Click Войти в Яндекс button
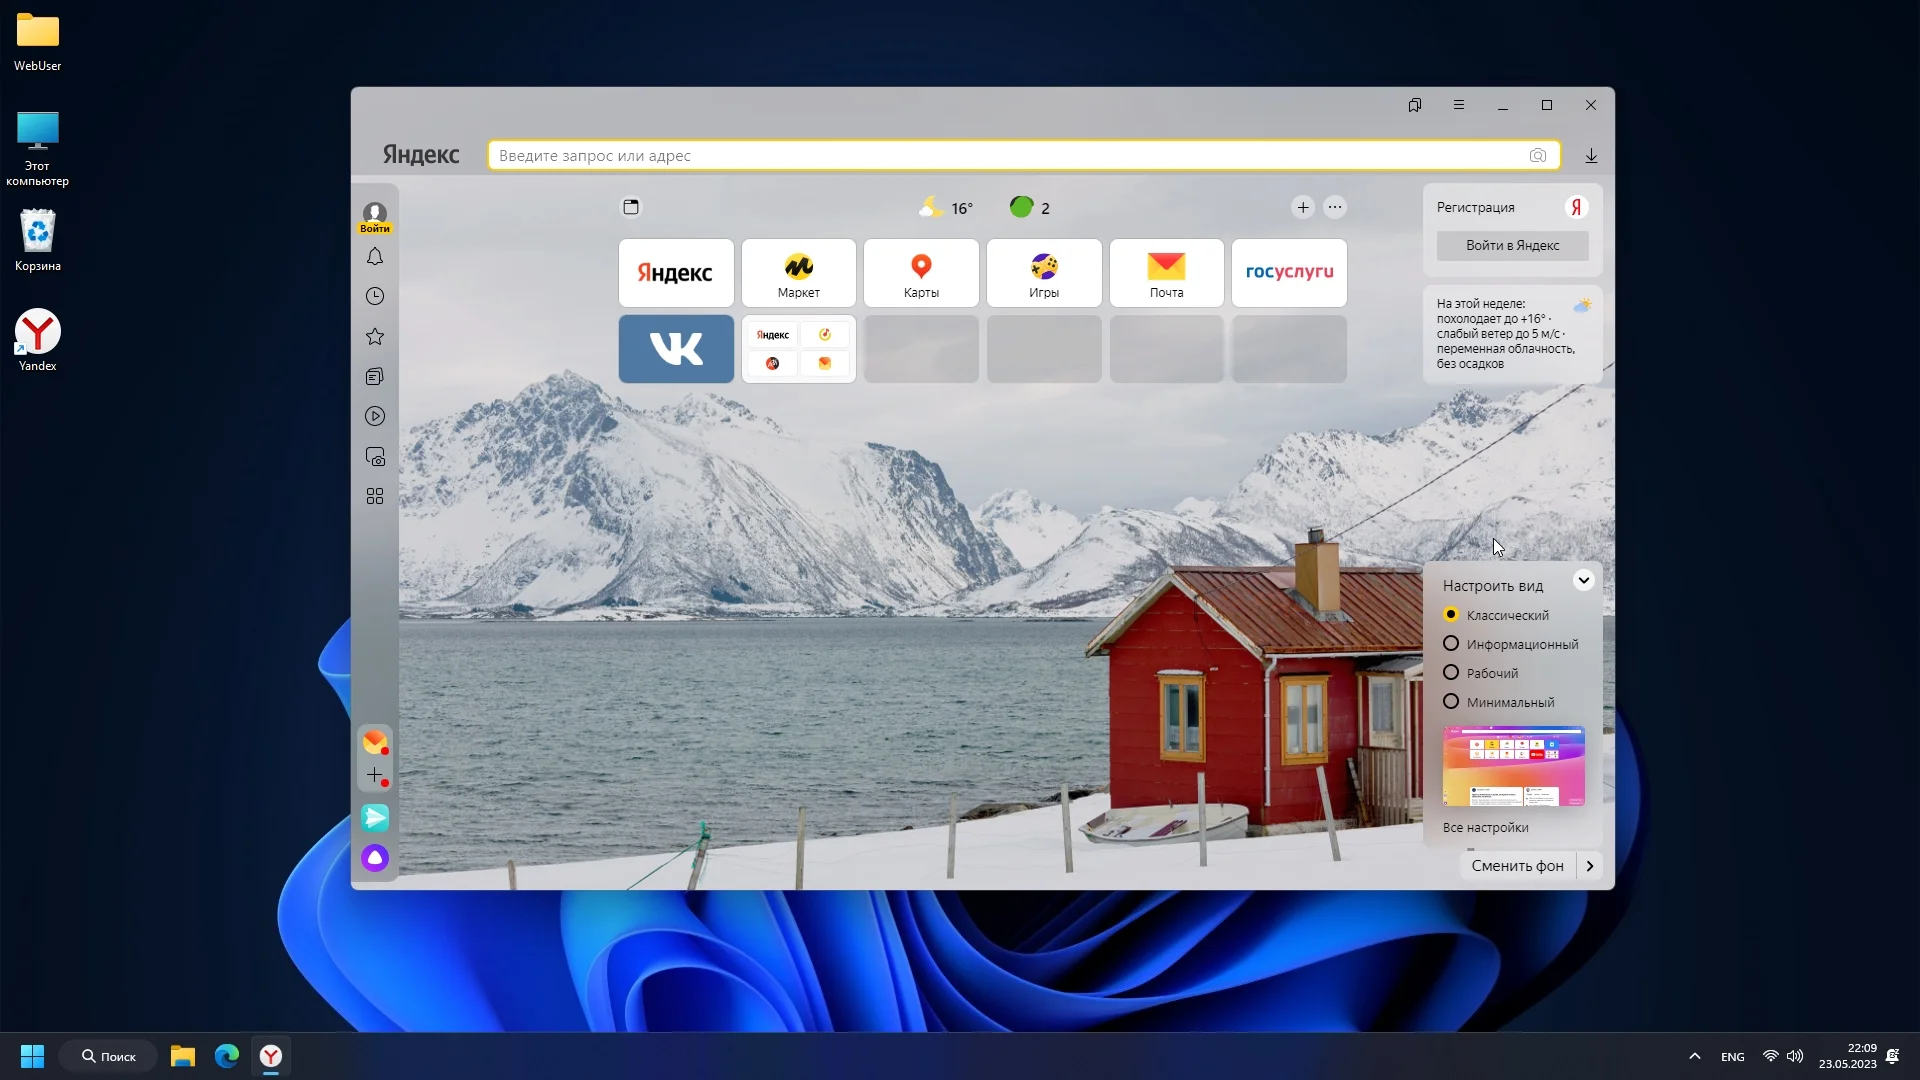Viewport: 1920px width, 1080px height. 1512,246
